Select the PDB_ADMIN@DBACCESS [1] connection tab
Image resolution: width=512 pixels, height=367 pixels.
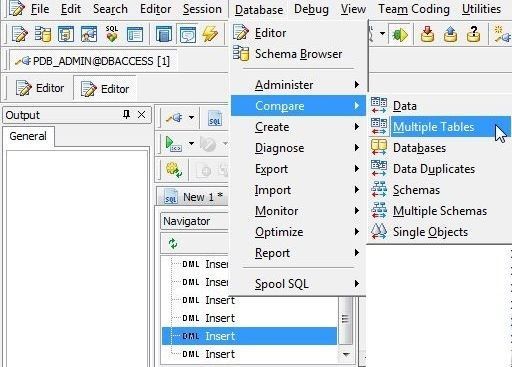93,61
